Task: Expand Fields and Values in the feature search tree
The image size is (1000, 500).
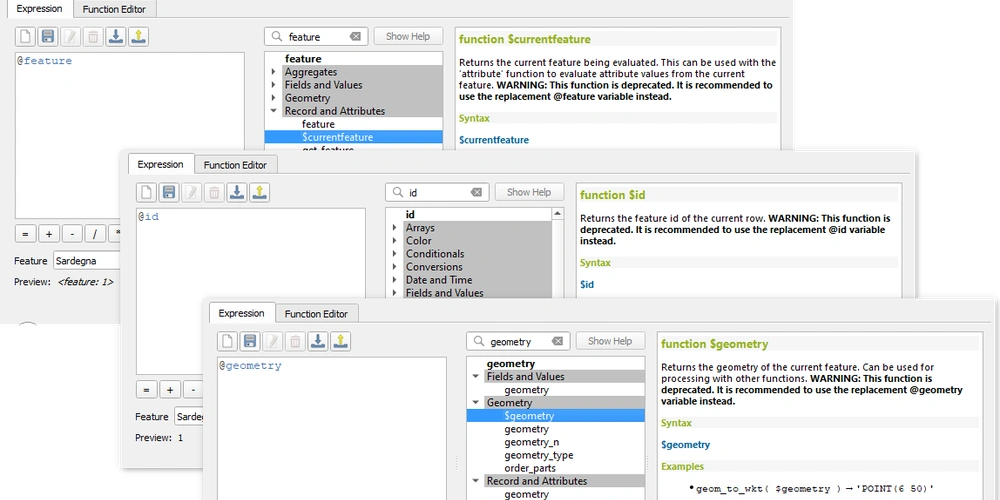Action: pos(274,85)
